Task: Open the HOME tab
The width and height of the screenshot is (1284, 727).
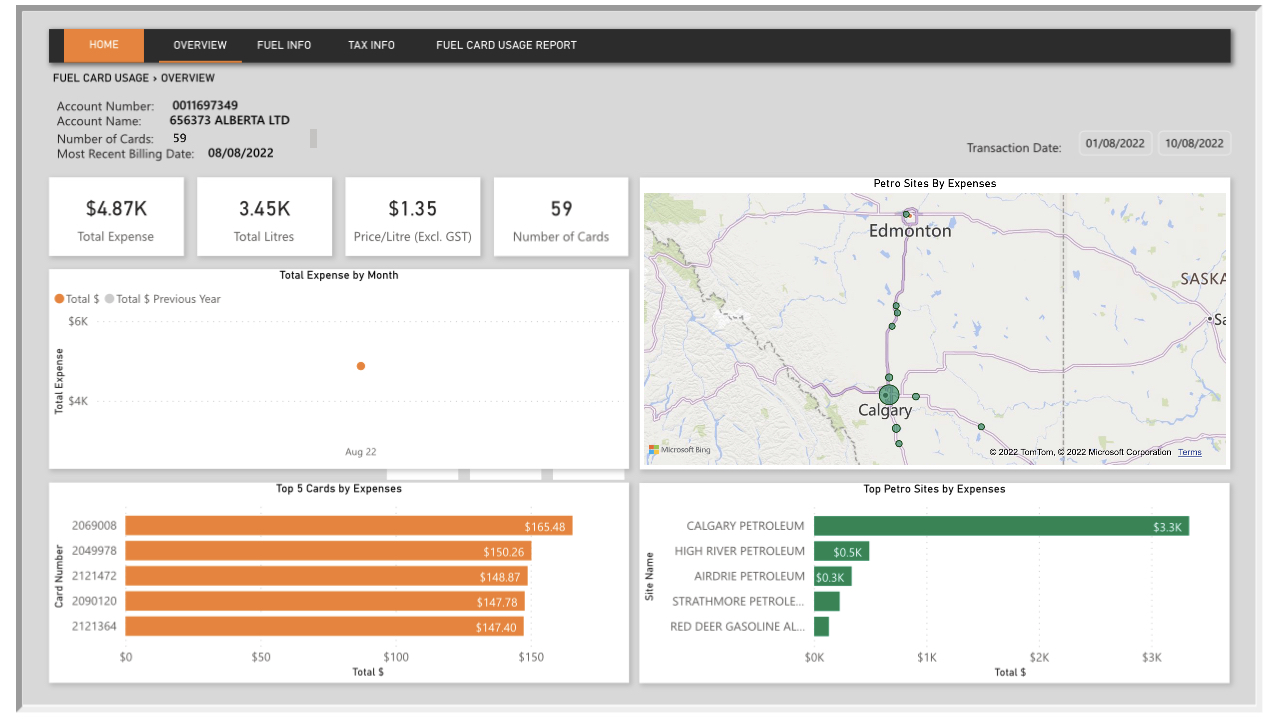Action: click(104, 45)
